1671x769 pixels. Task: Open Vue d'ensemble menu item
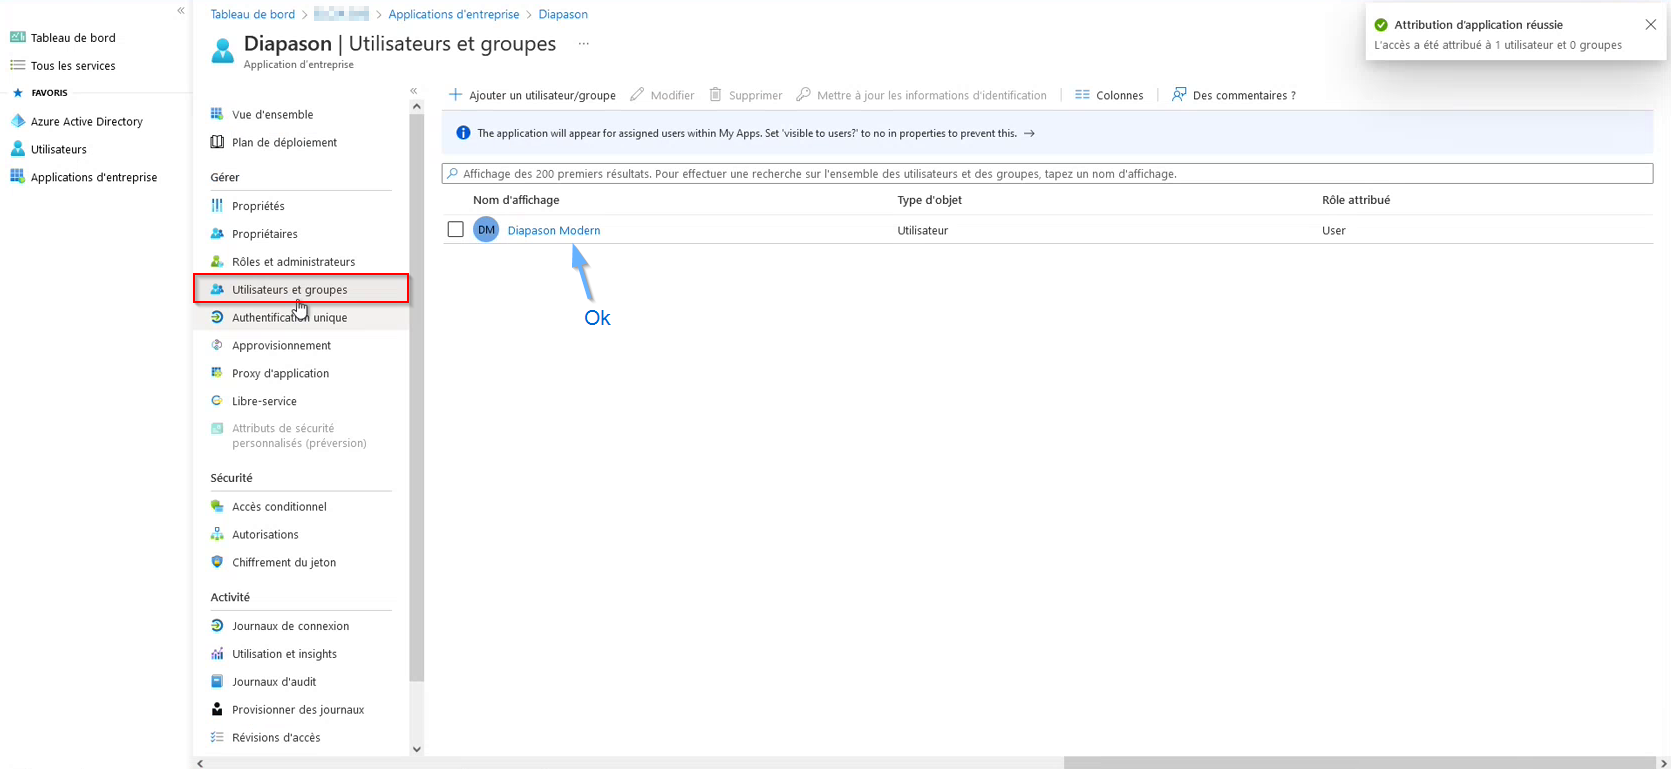[272, 114]
